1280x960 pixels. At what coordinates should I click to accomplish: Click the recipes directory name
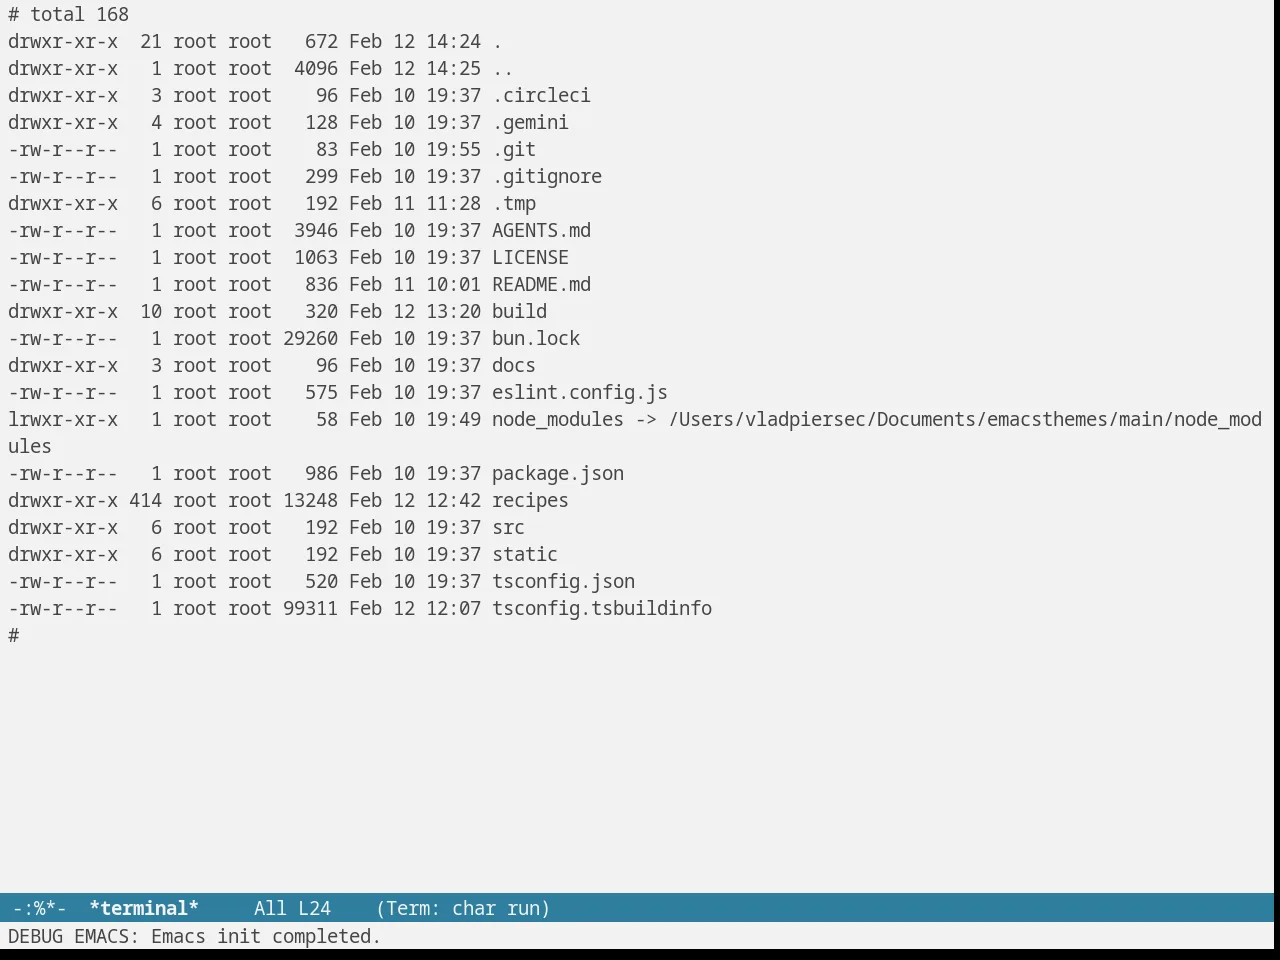tap(530, 500)
